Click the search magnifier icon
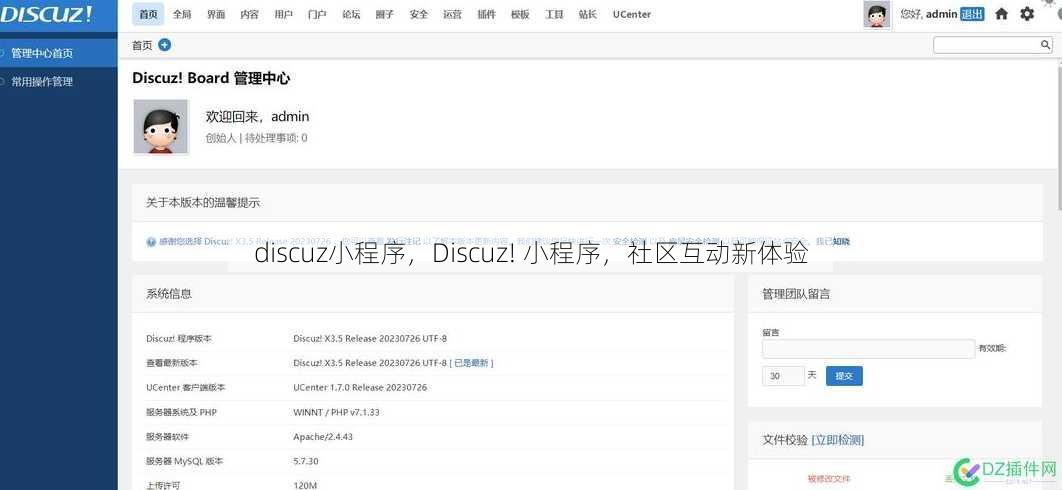Viewport: 1062px width, 490px height. [x=1046, y=45]
